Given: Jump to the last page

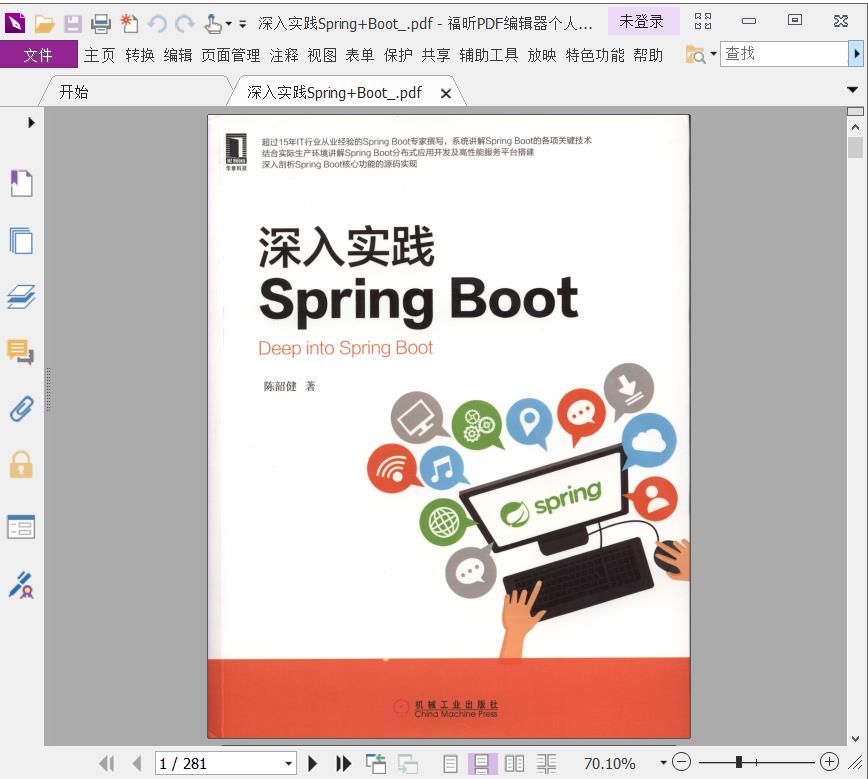Looking at the screenshot, I should pyautogui.click(x=343, y=763).
